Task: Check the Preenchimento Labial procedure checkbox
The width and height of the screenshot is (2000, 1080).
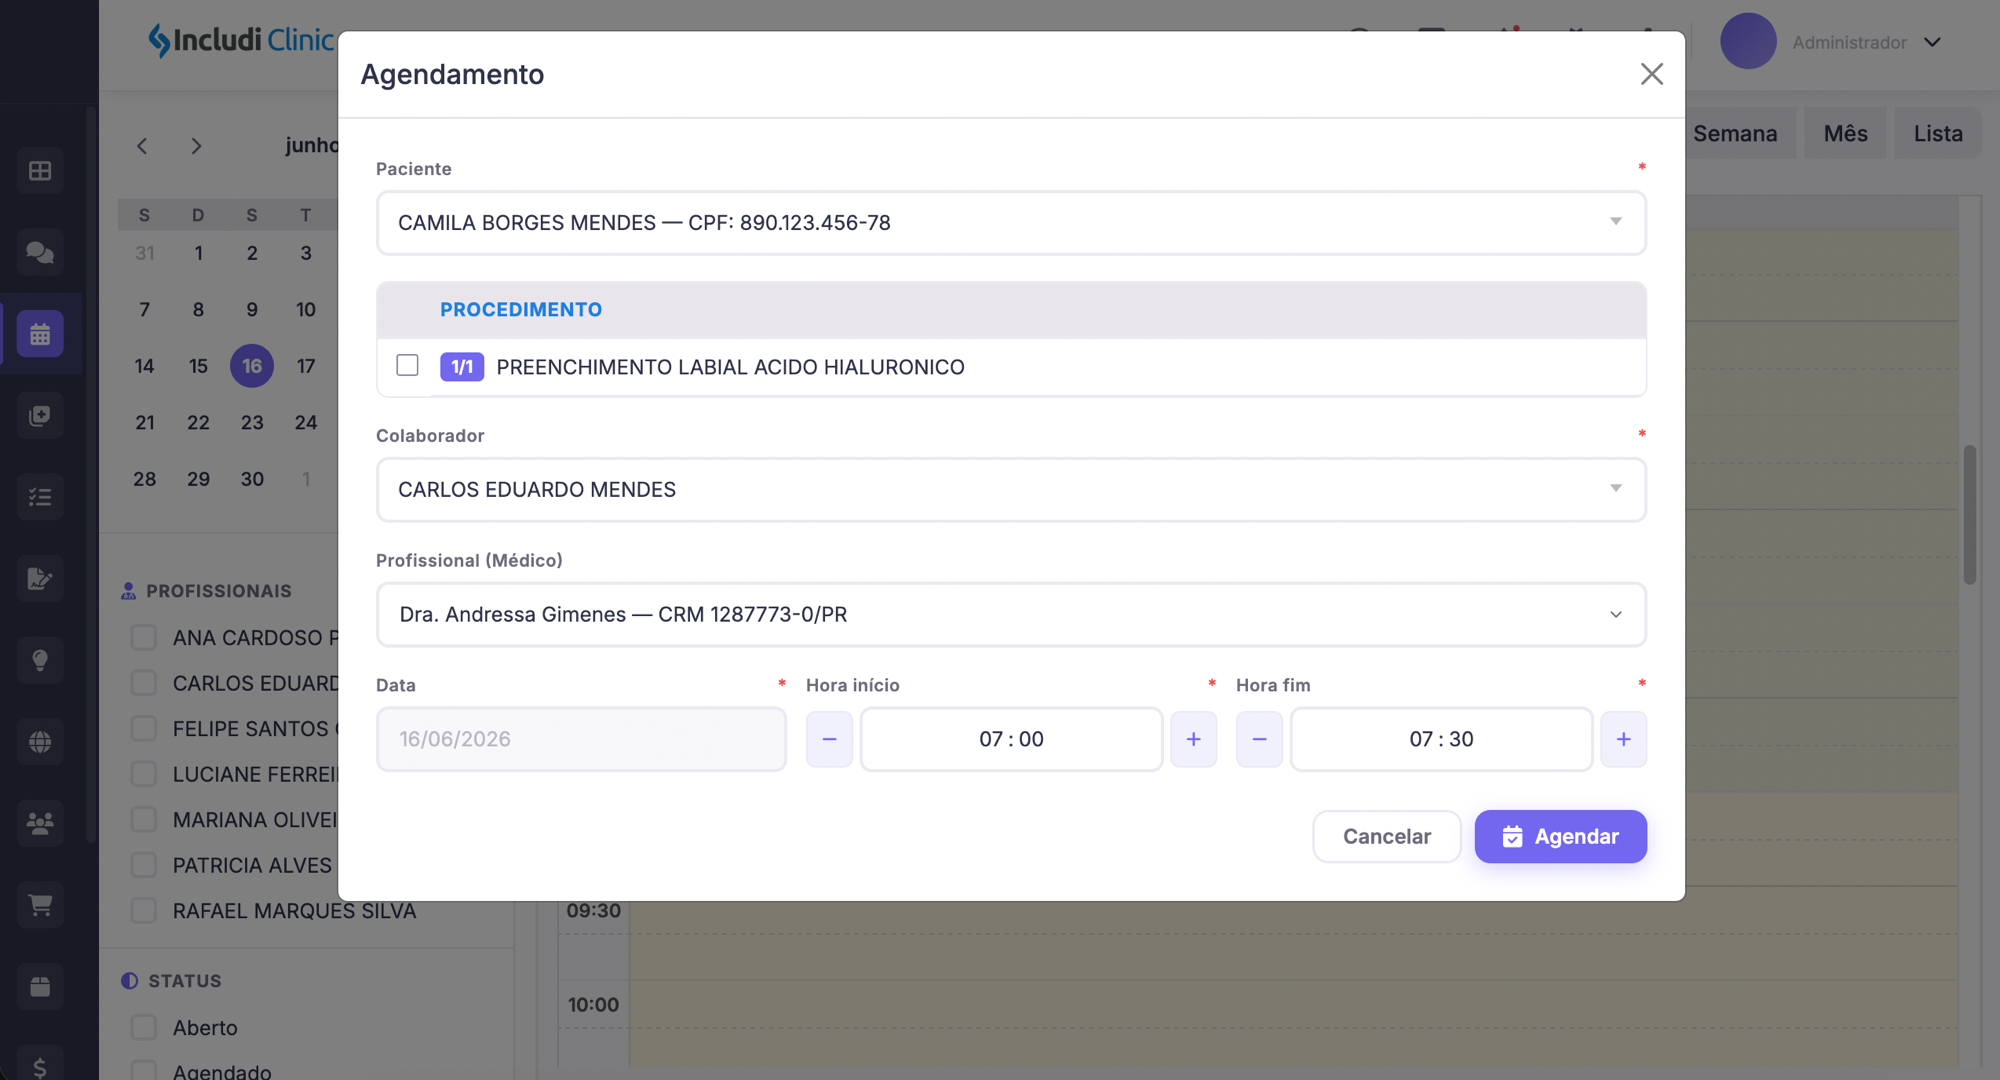Action: point(407,365)
